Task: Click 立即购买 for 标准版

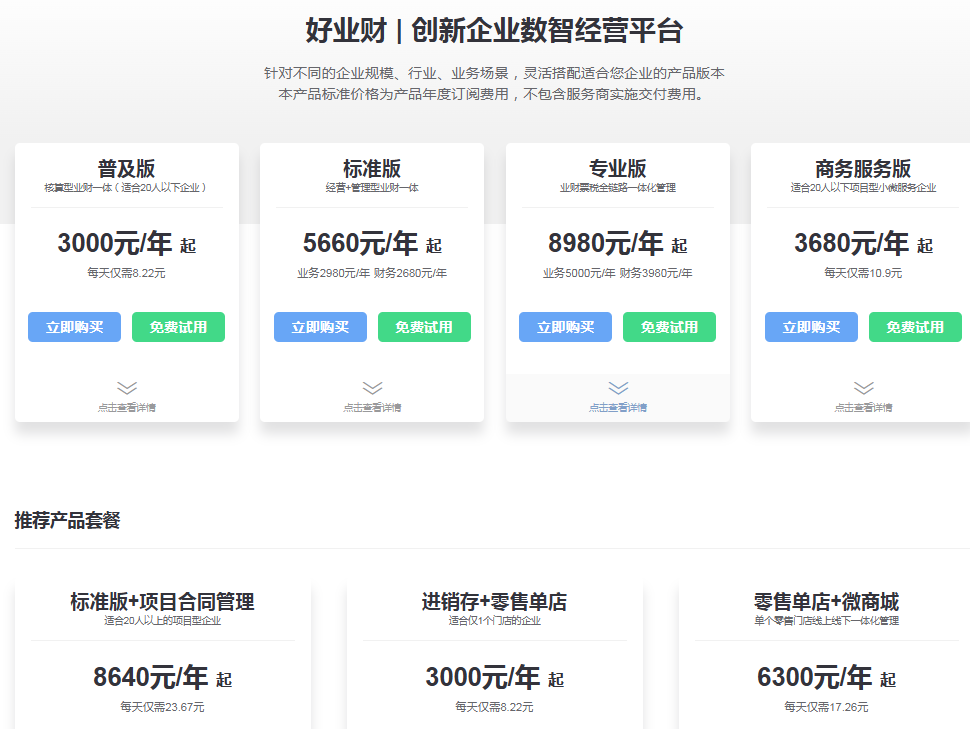Action: (320, 327)
